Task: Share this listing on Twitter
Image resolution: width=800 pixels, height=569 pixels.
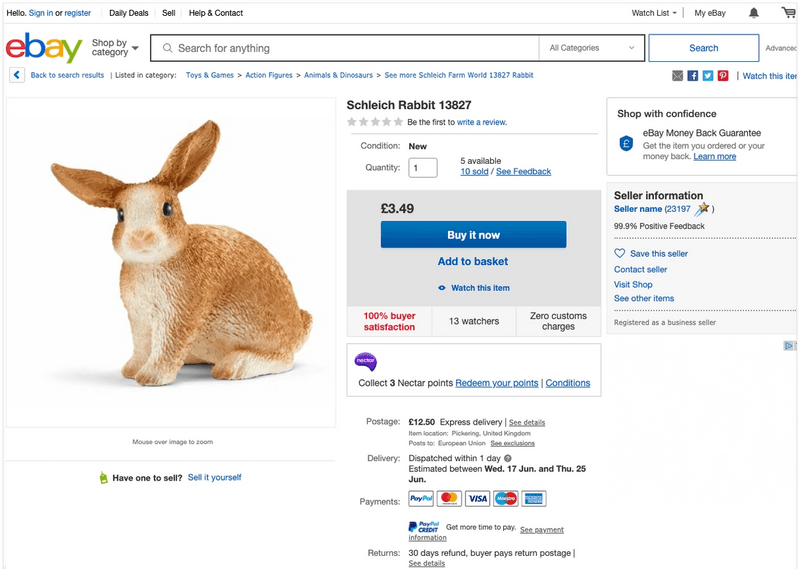Action: [x=708, y=76]
